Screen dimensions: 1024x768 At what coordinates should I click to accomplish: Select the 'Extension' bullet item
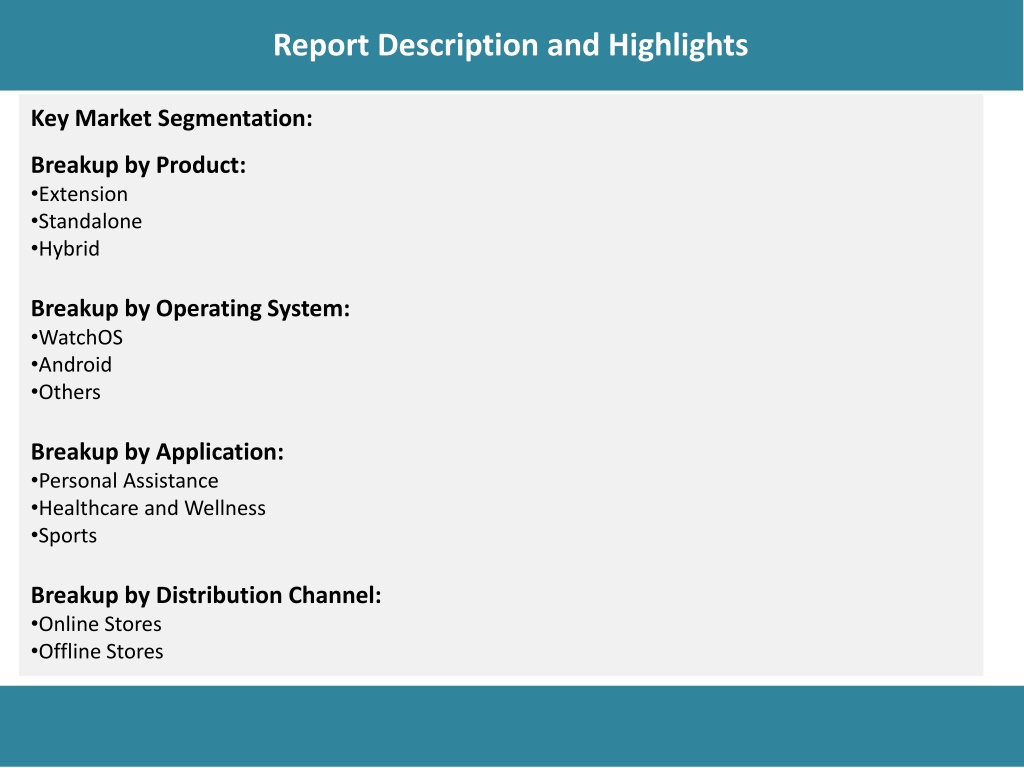80,195
